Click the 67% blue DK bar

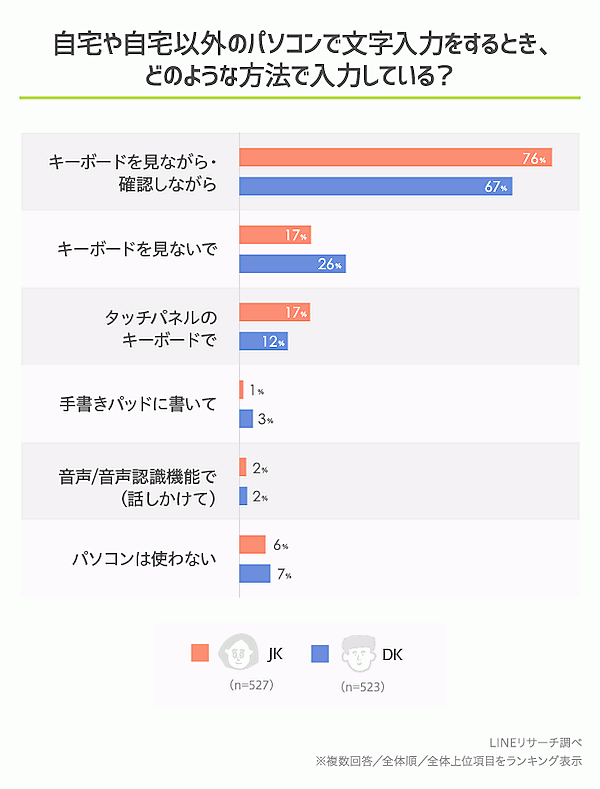click(375, 186)
